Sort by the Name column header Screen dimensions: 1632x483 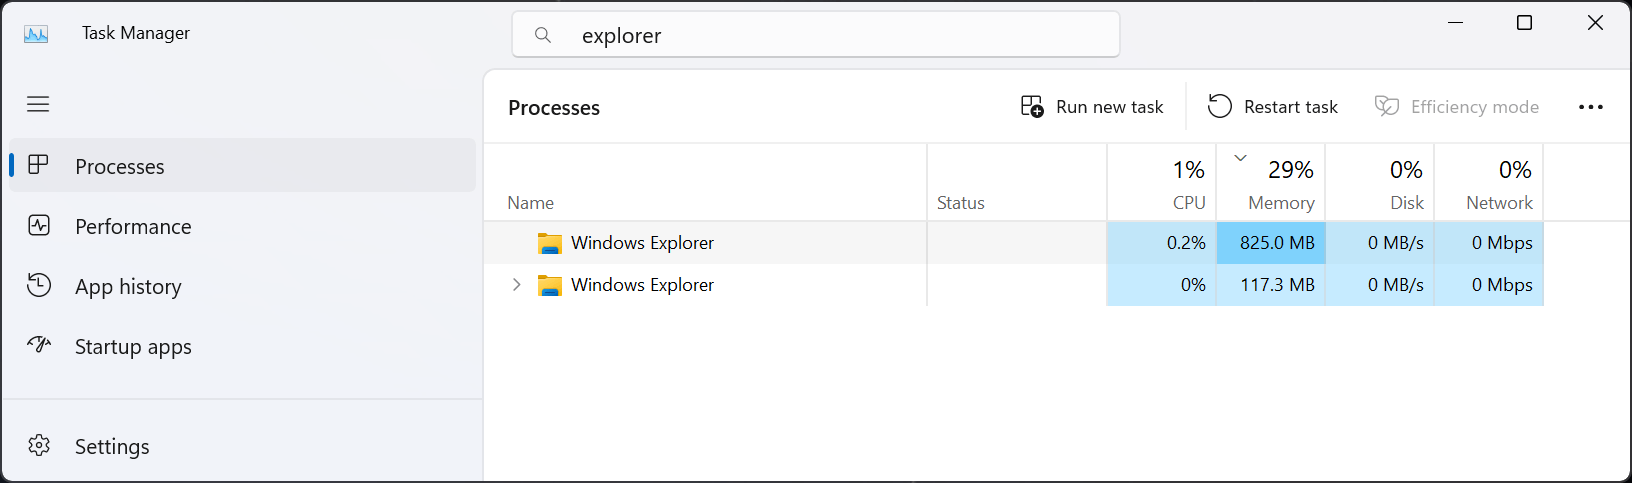705,182
